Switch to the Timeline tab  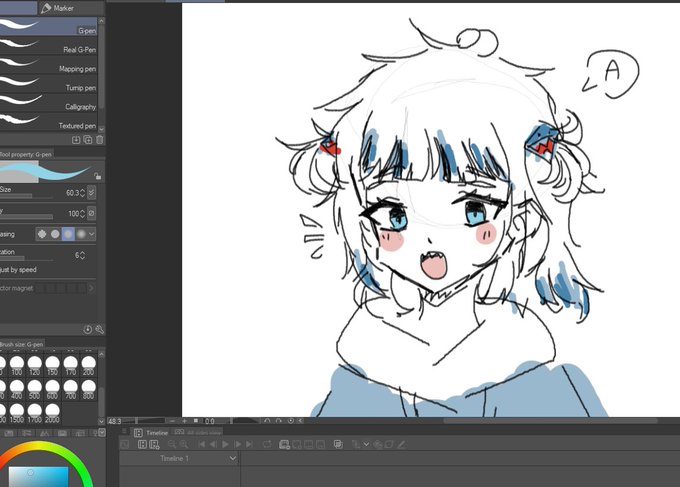[151, 432]
